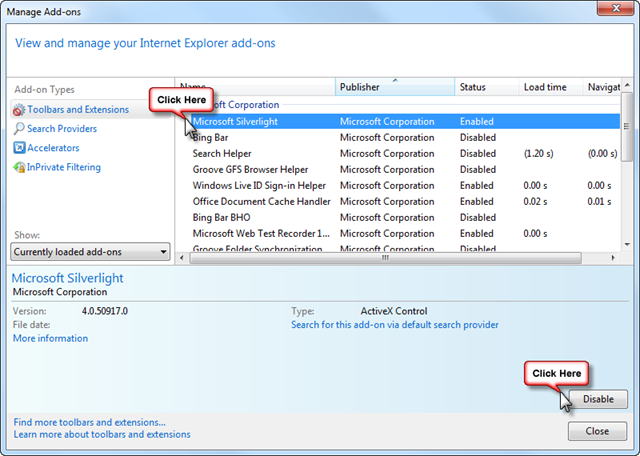Sort by the Status column header
This screenshot has height=456, width=640.
pos(486,87)
